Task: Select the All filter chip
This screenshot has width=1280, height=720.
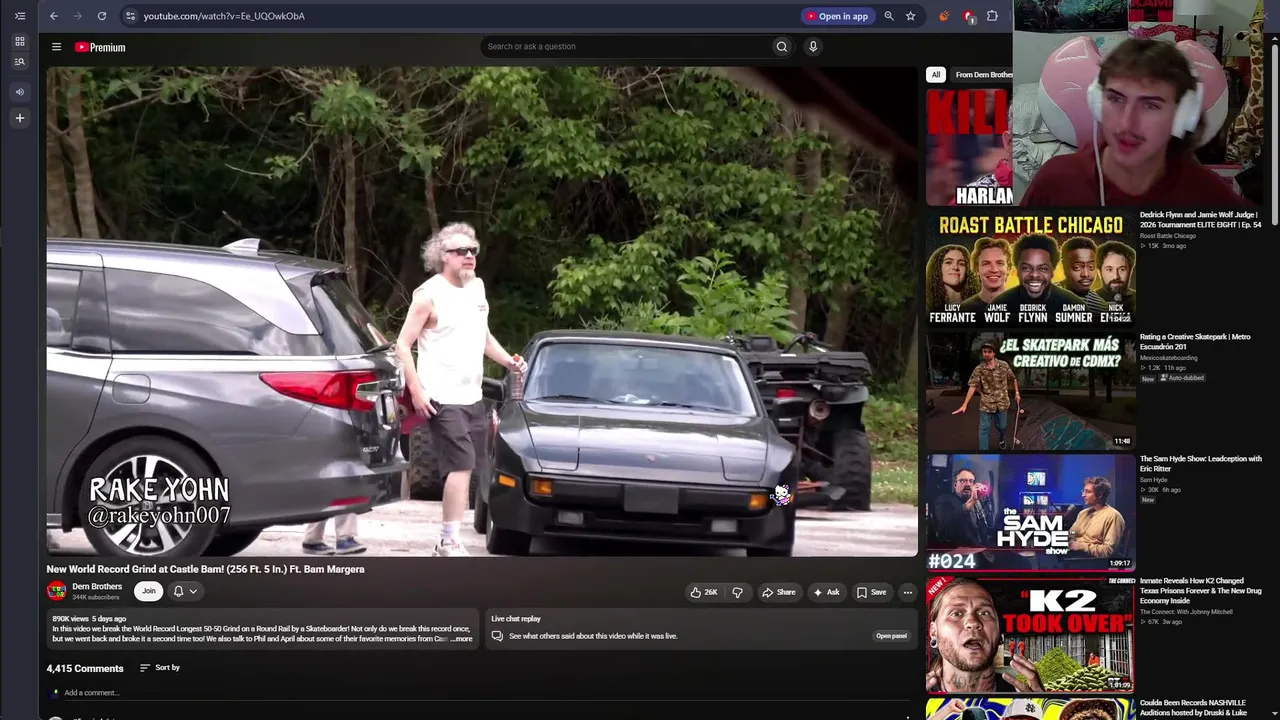Action: coord(936,74)
